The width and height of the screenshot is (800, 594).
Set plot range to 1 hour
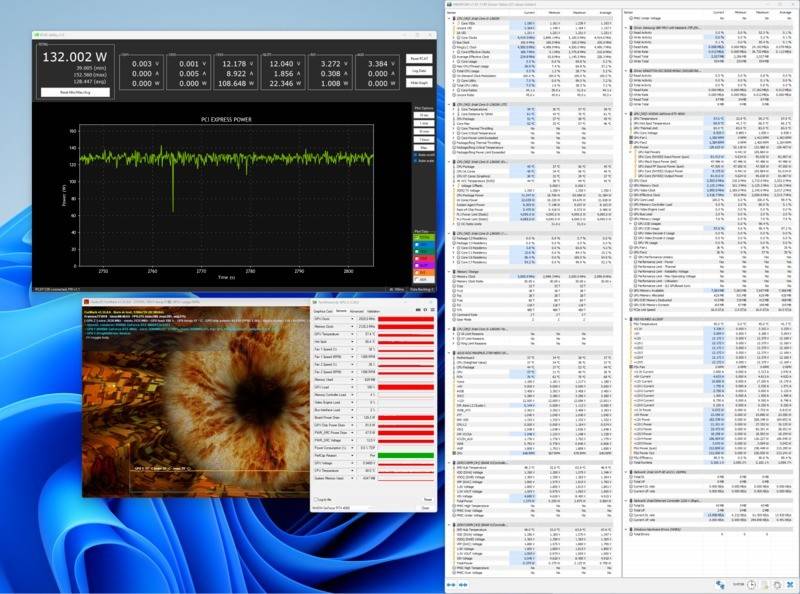coord(423,140)
